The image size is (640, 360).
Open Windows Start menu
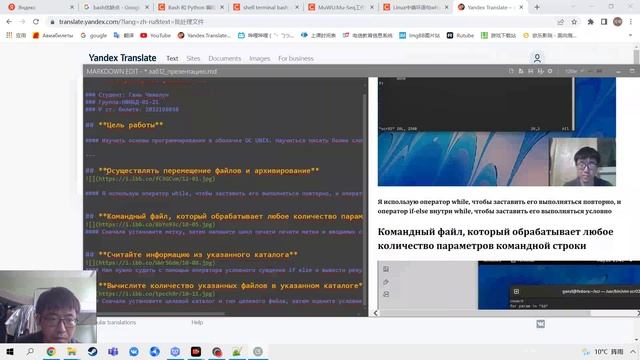[10, 351]
